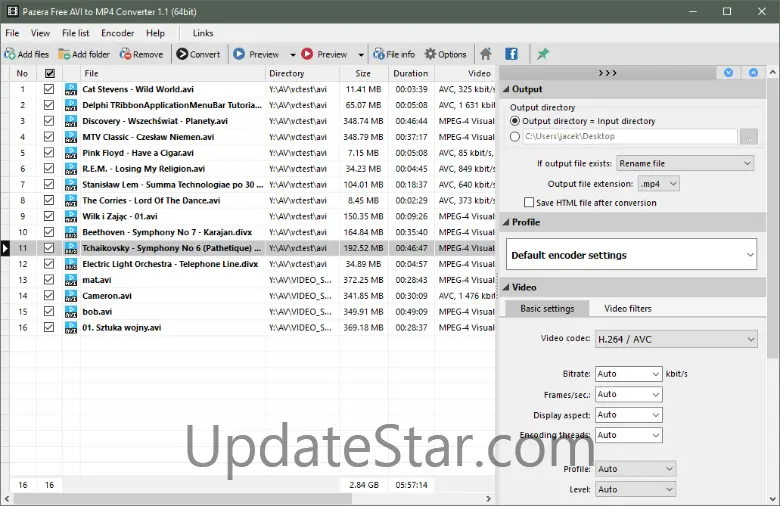Uncheck the MTV Classic - Czesław Niemen checkbox
The width and height of the screenshot is (780, 506).
[x=49, y=137]
